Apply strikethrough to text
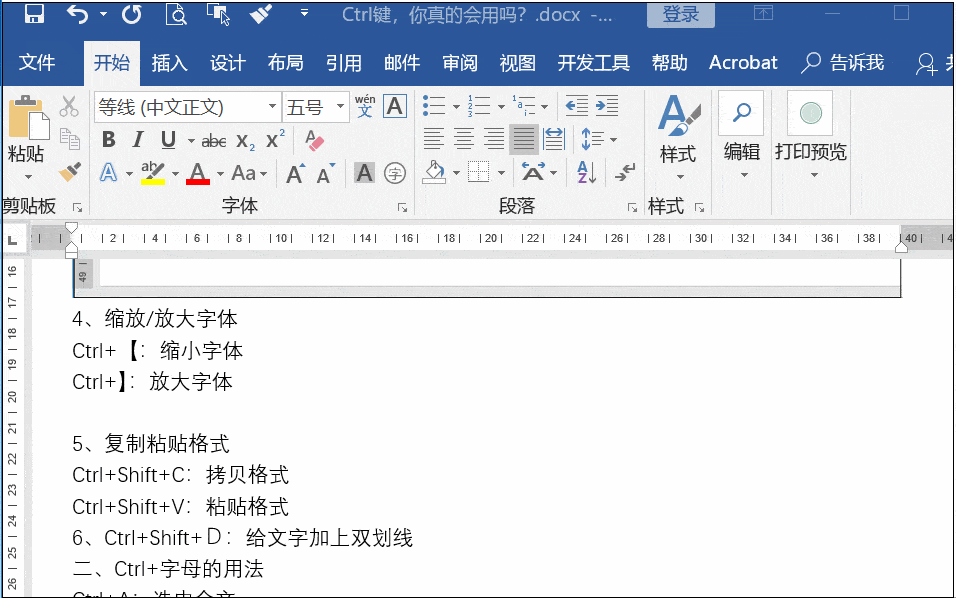 (213, 140)
